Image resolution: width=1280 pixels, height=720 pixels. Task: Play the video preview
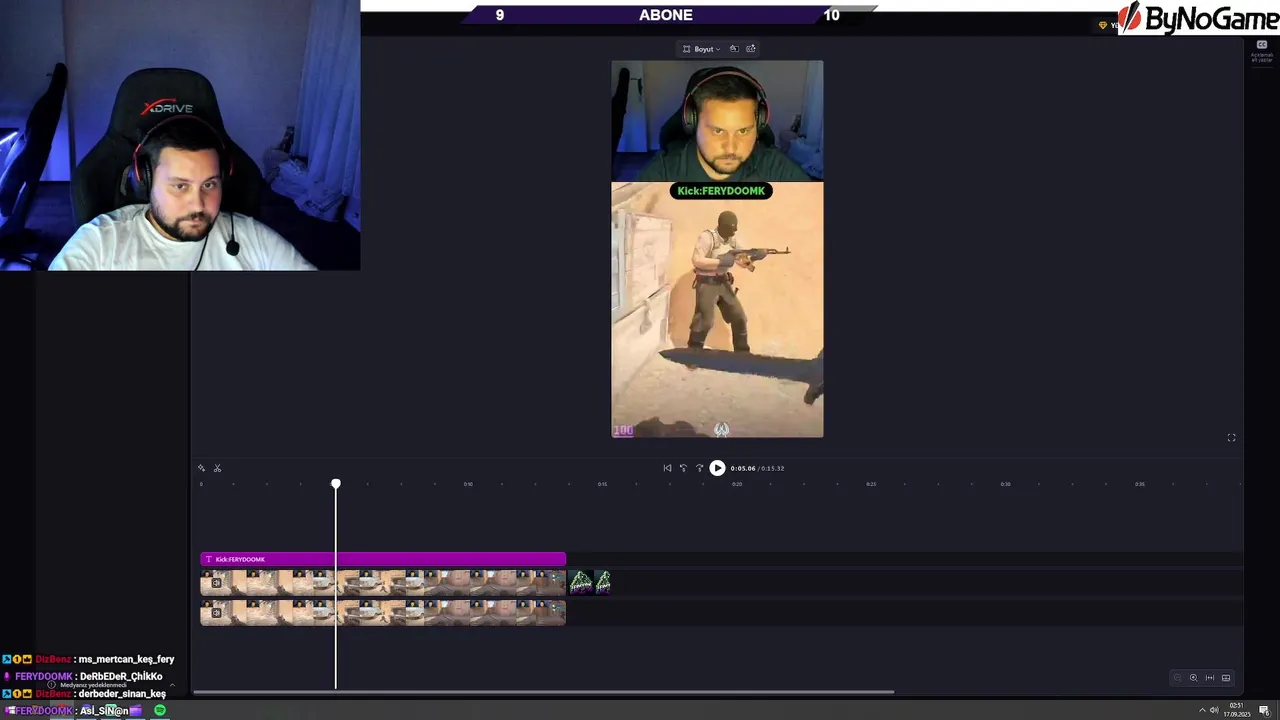pyautogui.click(x=717, y=468)
